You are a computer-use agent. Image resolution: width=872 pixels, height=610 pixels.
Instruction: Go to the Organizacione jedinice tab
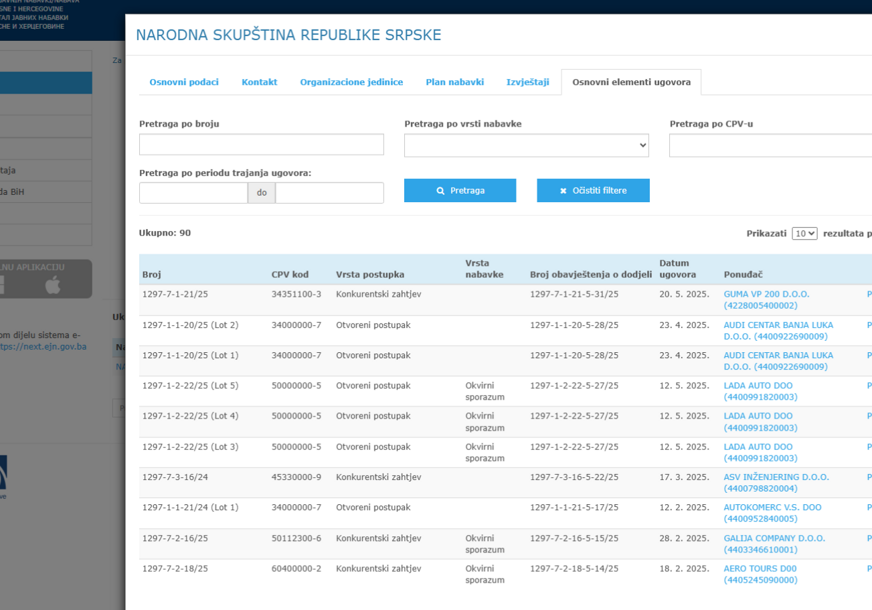coord(351,82)
